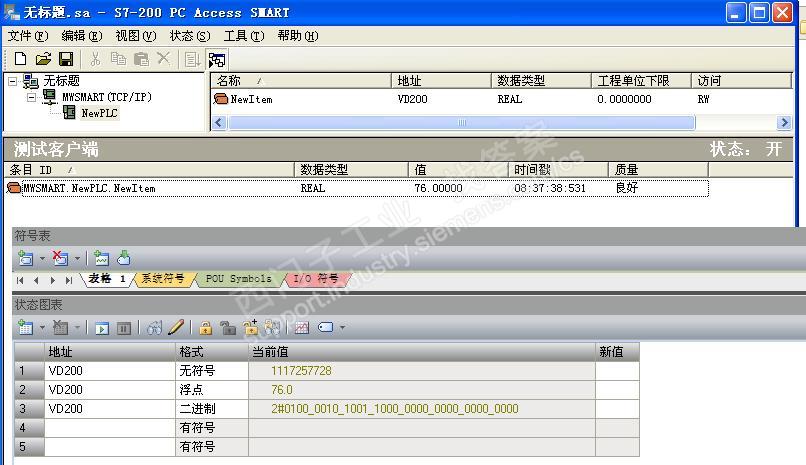Viewport: 806px width, 465px height.
Task: Click the Cut scissors icon
Action: tap(95, 59)
